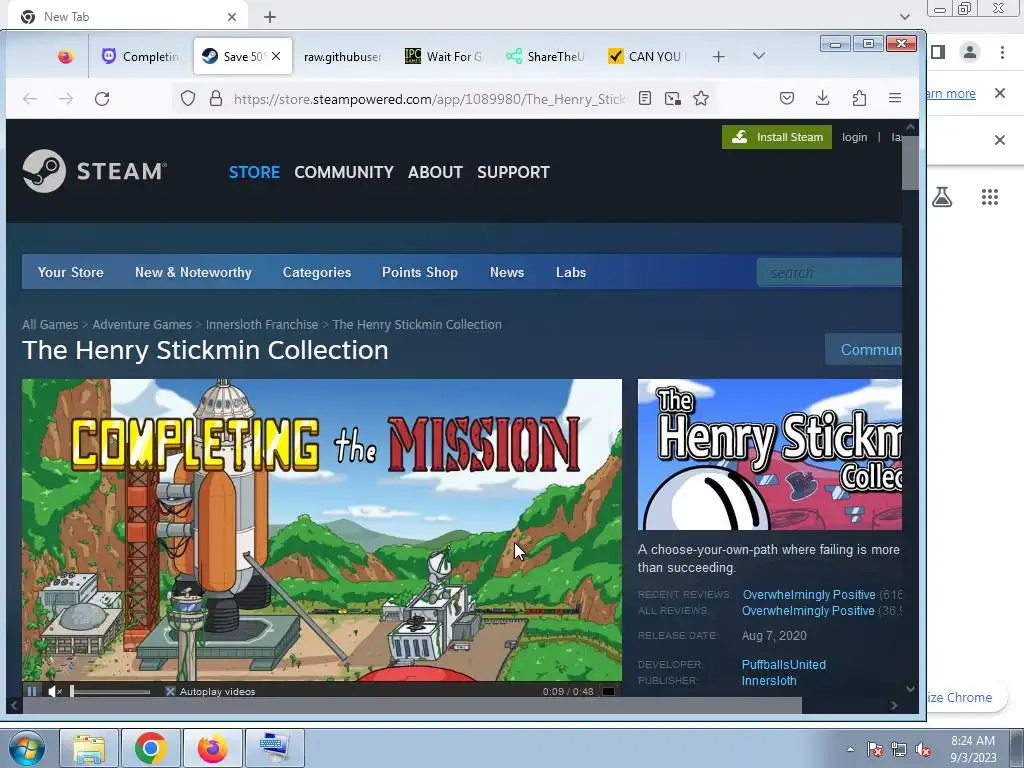The image size is (1024, 768).
Task: Click the Firefox back arrow
Action: pyautogui.click(x=30, y=99)
